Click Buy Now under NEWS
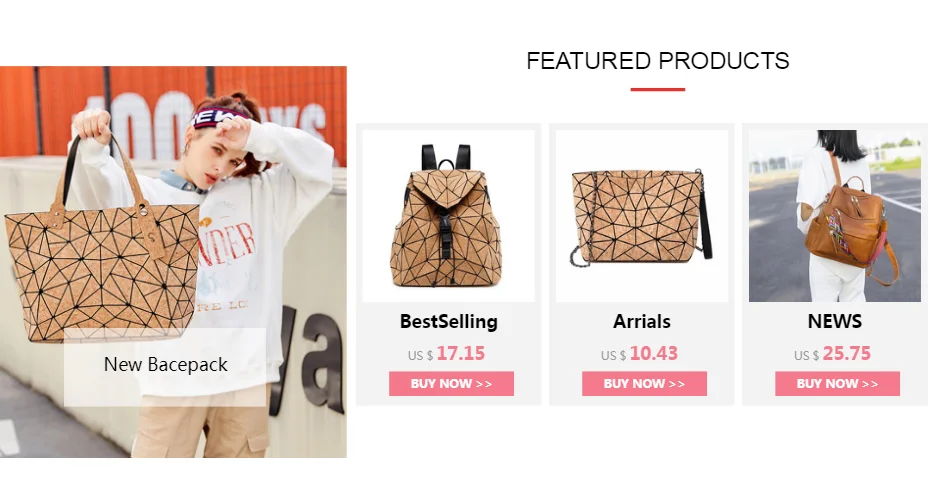This screenshot has height=493, width=943. (837, 384)
